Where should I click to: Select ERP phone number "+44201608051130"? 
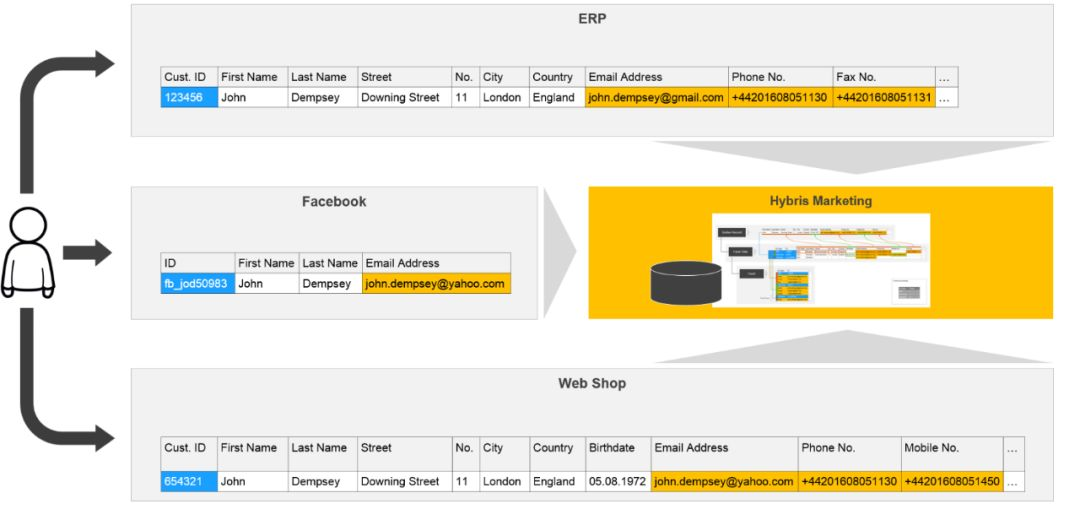(x=780, y=98)
